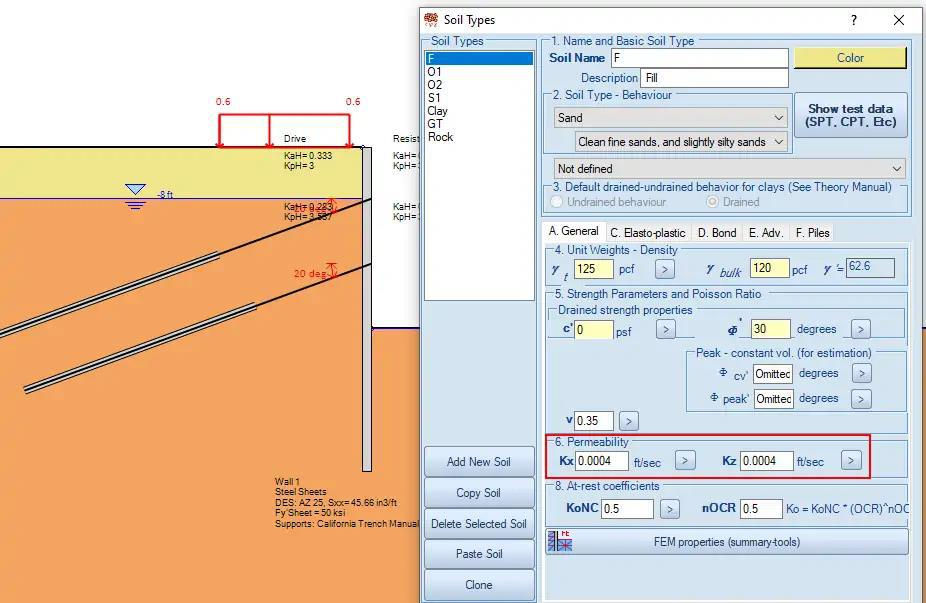Click the Kx permeability input field
Viewport: 926px width, 603px height.
[602, 461]
